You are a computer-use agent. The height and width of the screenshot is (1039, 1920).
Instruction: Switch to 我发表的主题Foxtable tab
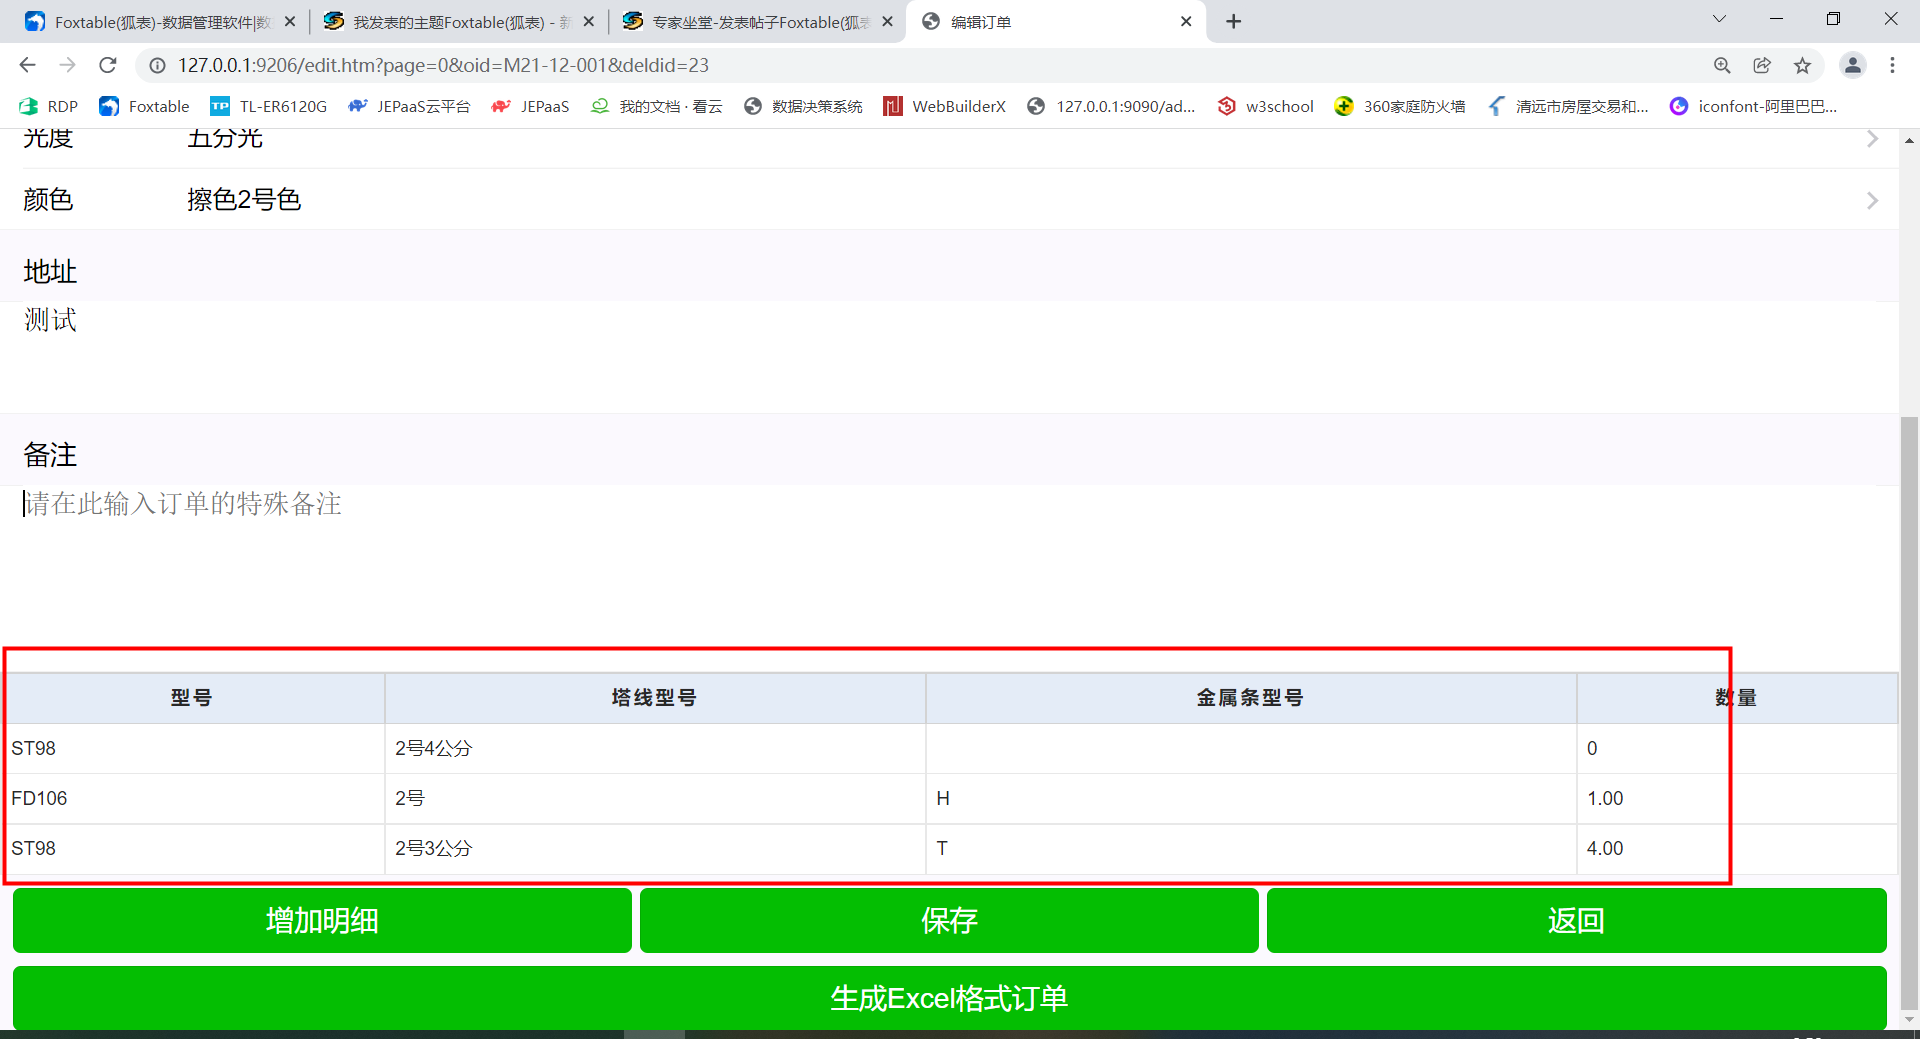click(x=460, y=21)
